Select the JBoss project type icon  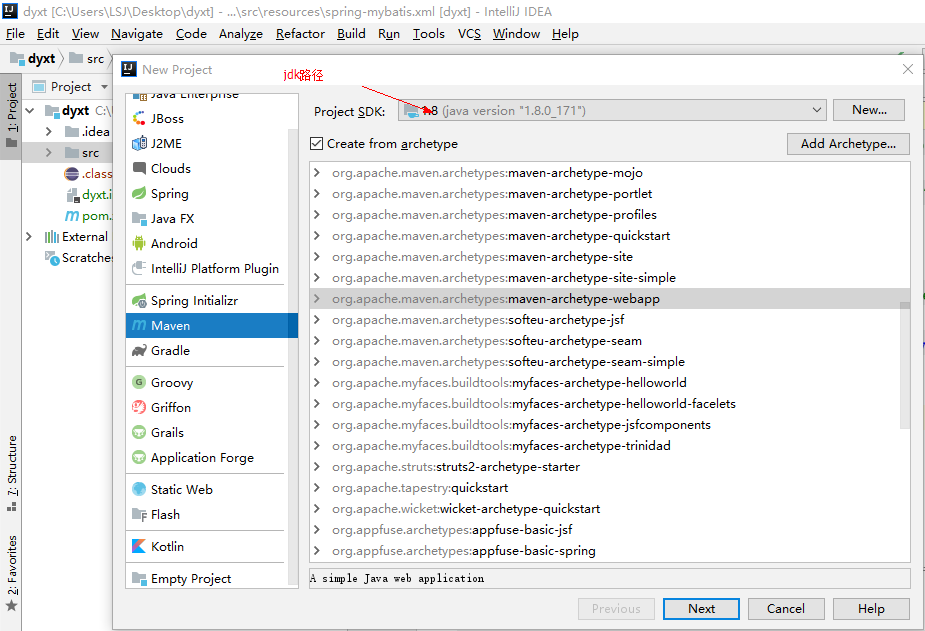pyautogui.click(x=139, y=119)
